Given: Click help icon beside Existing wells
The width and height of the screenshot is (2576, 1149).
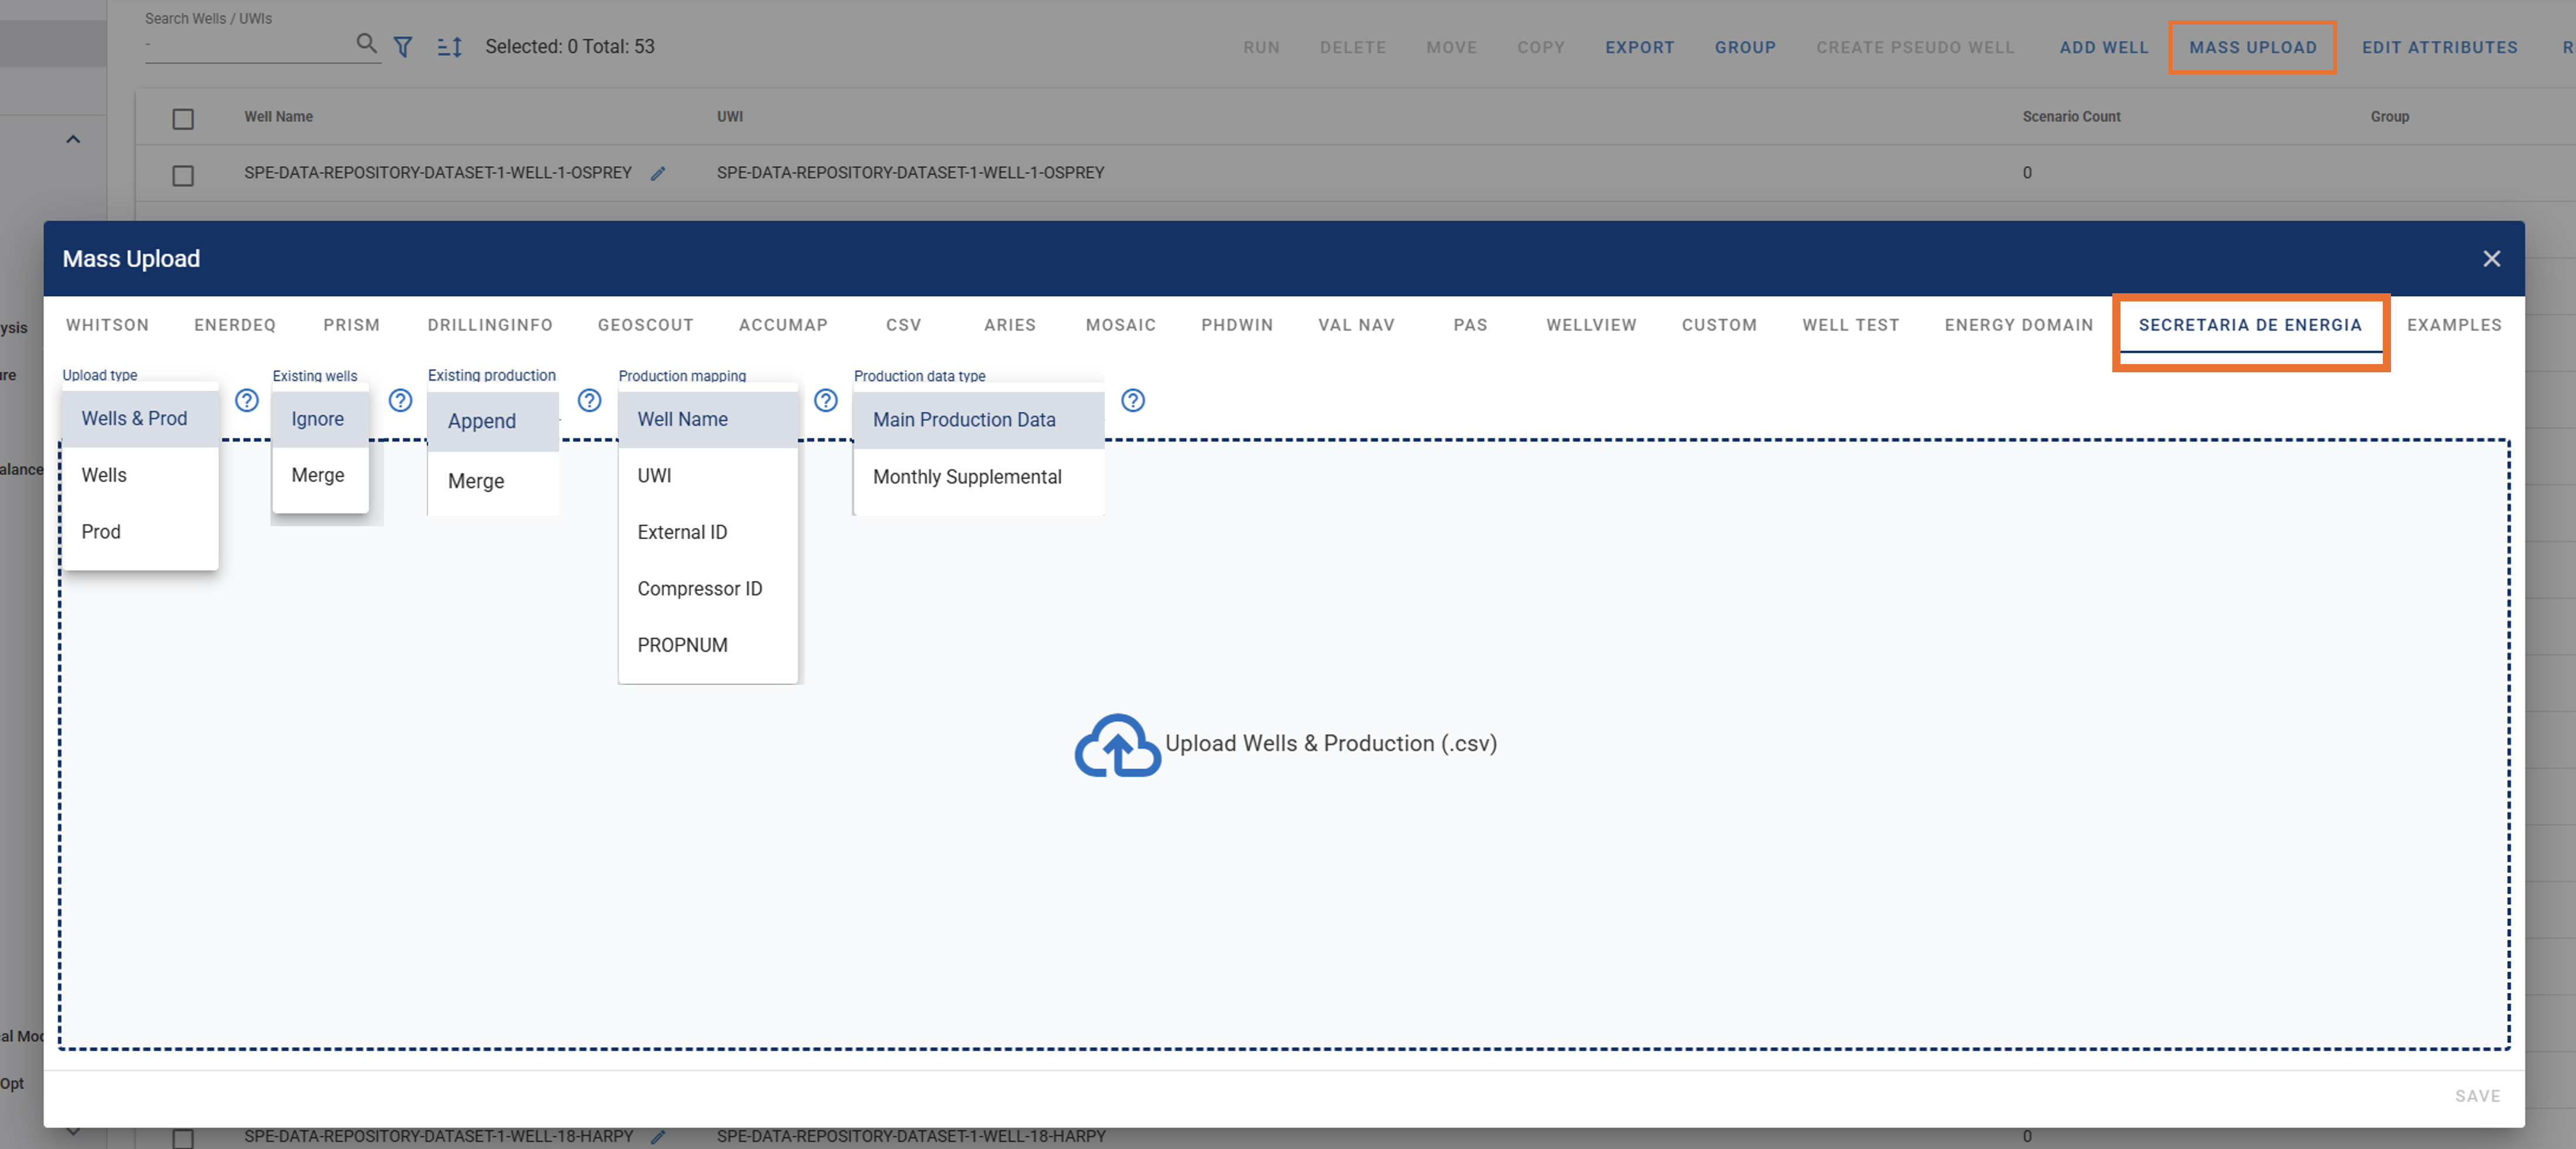Looking at the screenshot, I should click(400, 401).
